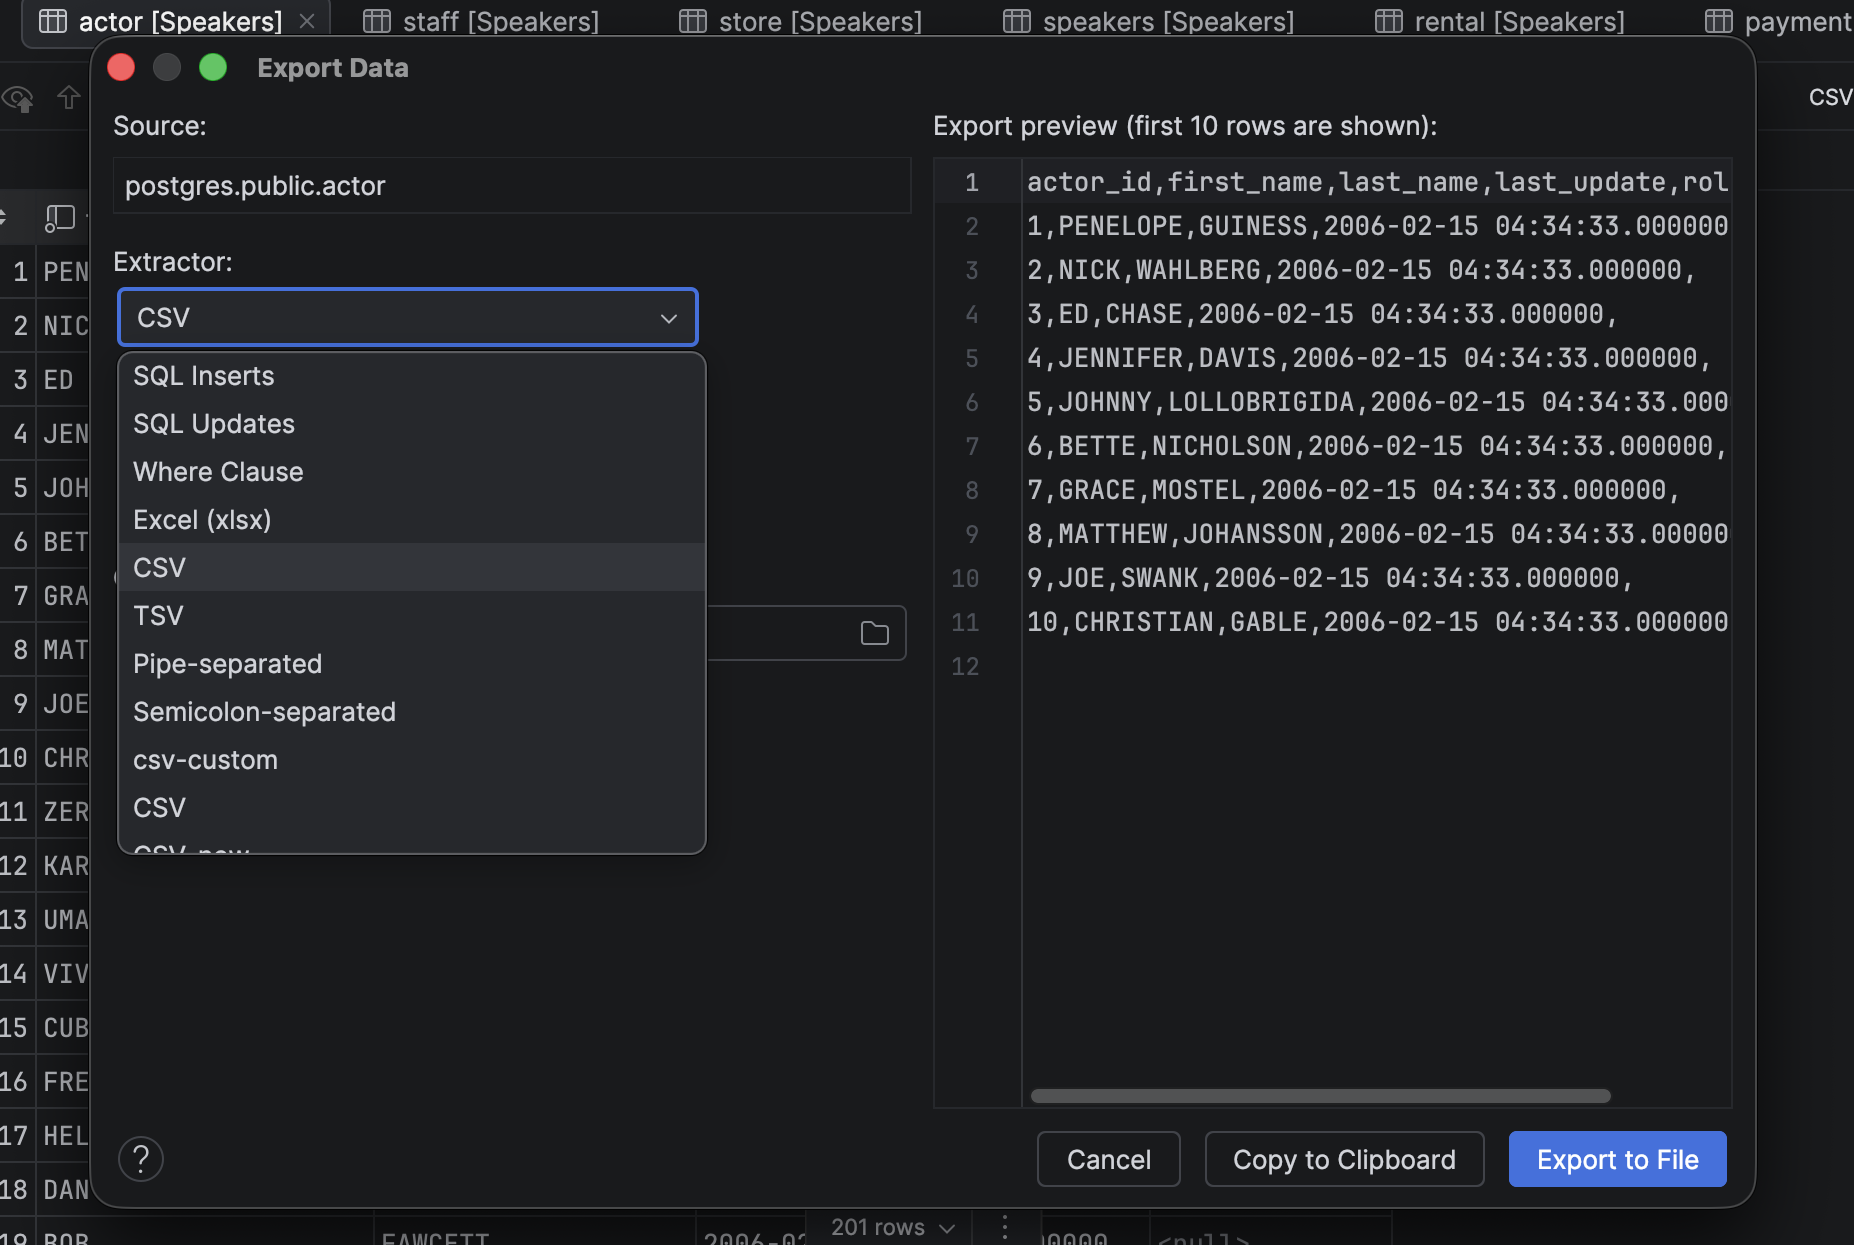
Task: Click the export preview horizontal scrollbar
Action: tap(1320, 1096)
